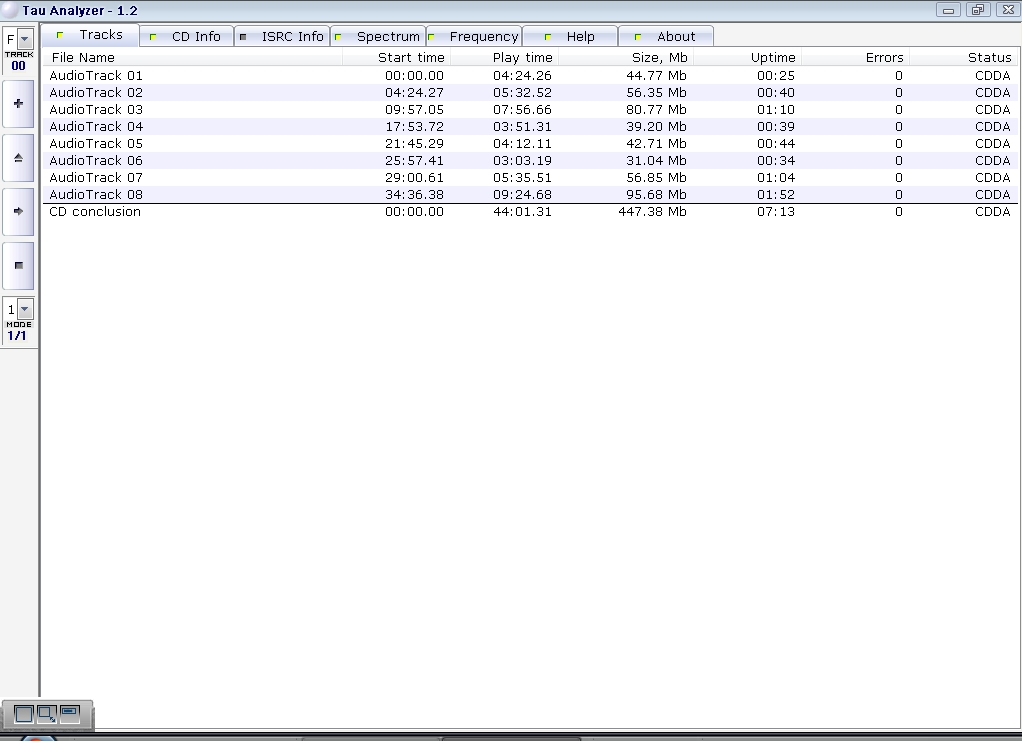Switch to the CD Info tab
Viewport: 1022px width, 741px height.
point(187,36)
